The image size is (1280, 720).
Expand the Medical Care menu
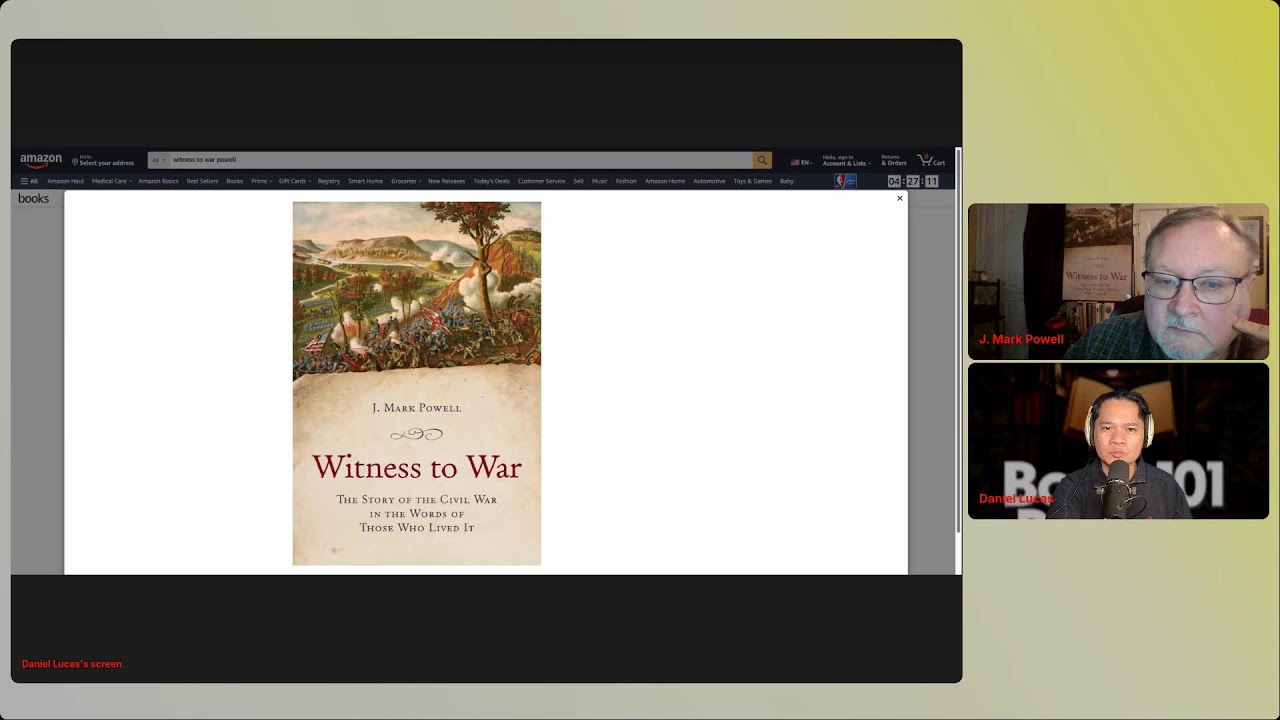point(112,181)
